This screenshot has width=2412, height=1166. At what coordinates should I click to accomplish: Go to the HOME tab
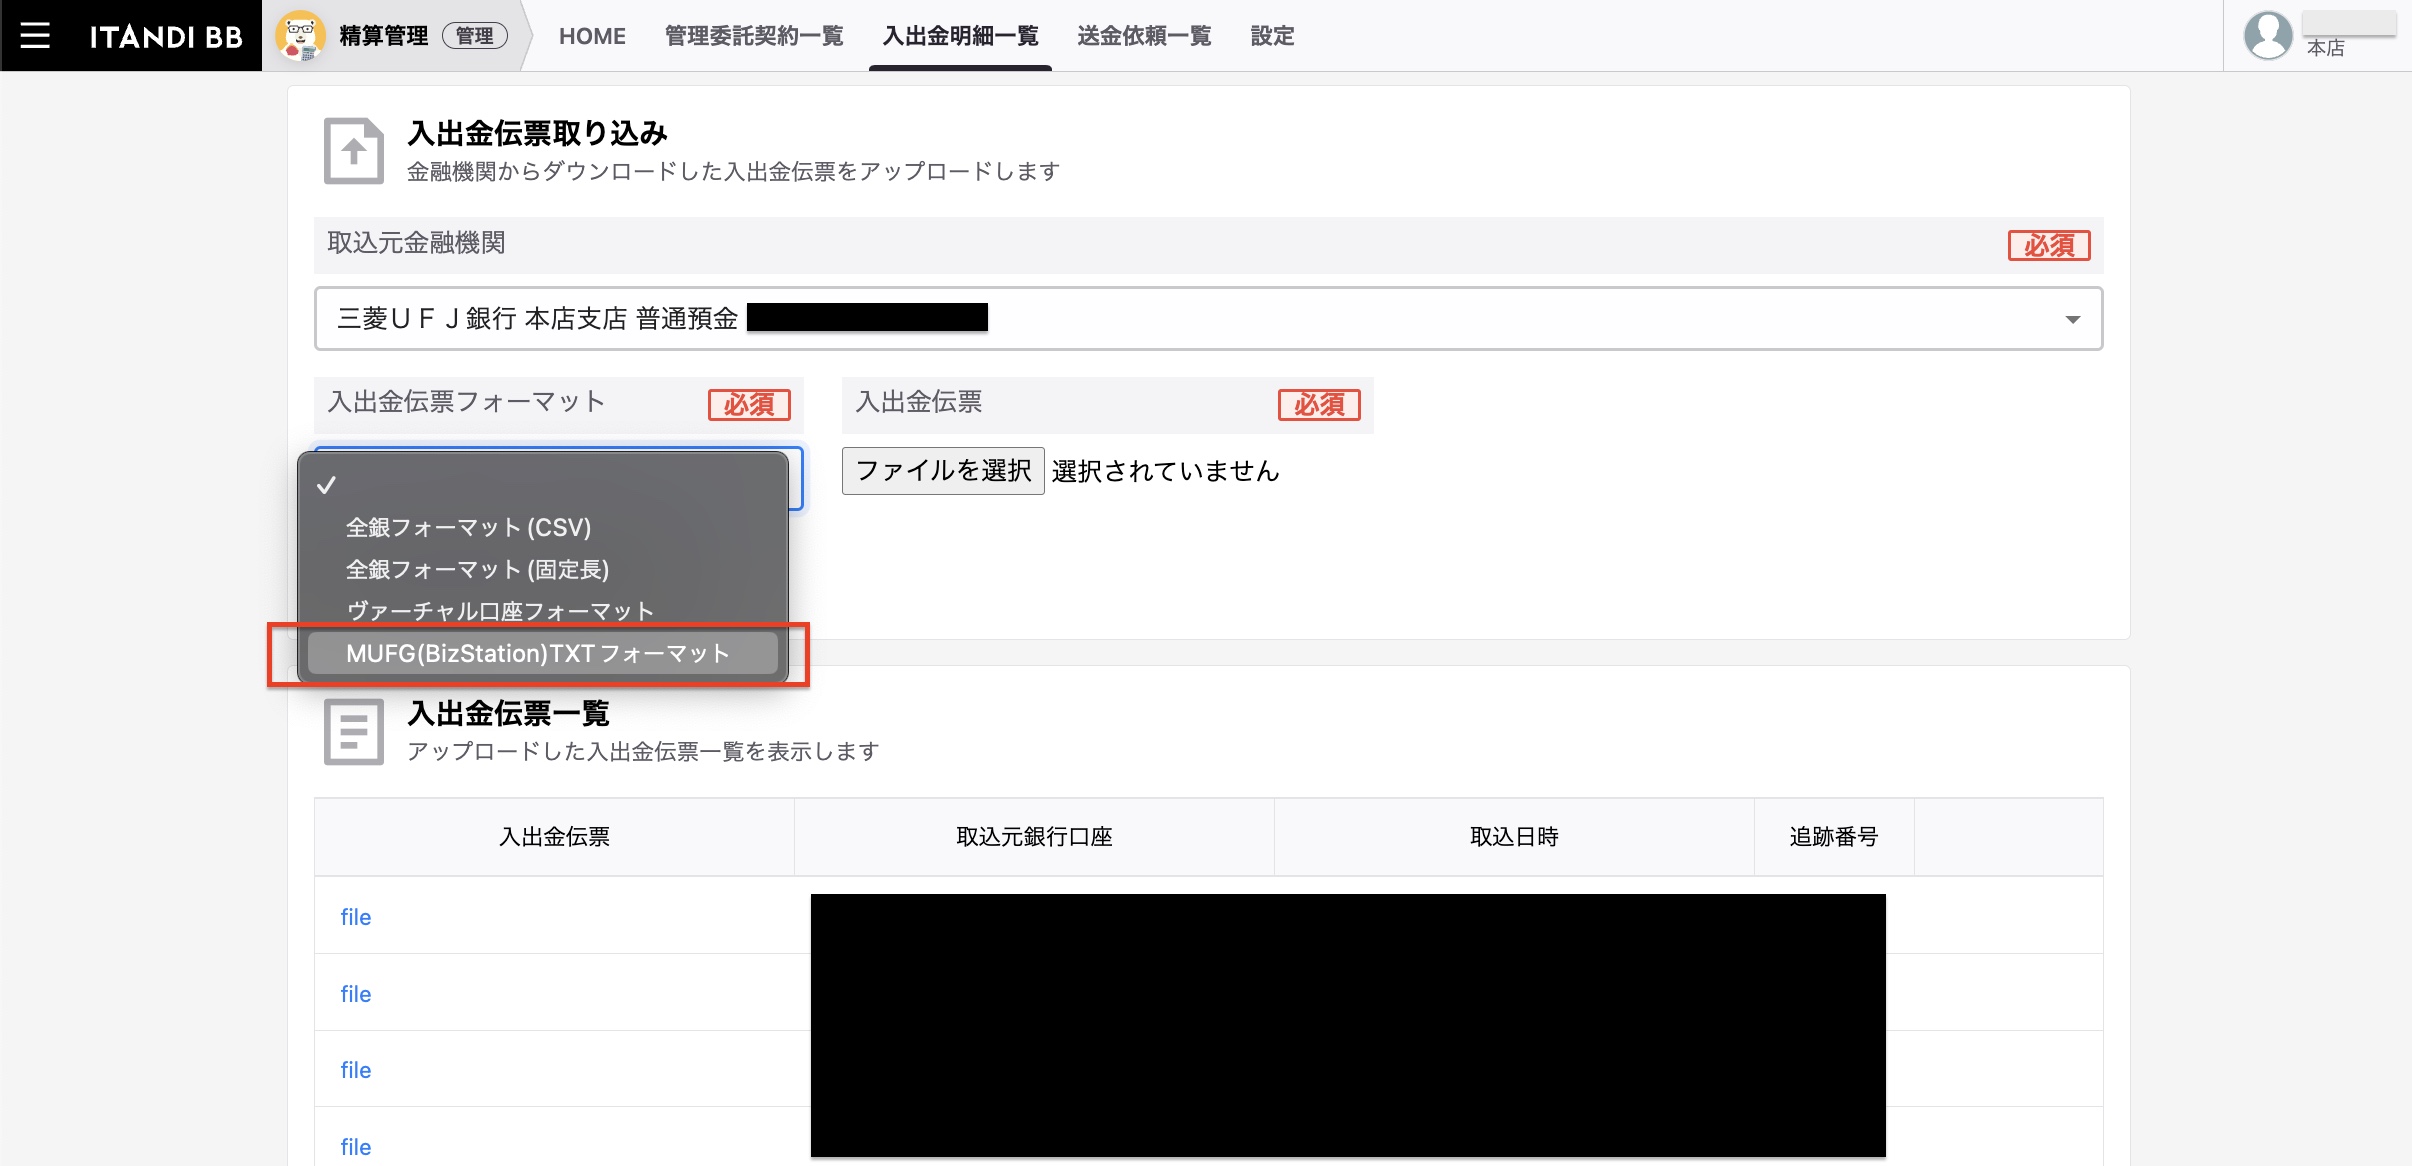coord(592,36)
